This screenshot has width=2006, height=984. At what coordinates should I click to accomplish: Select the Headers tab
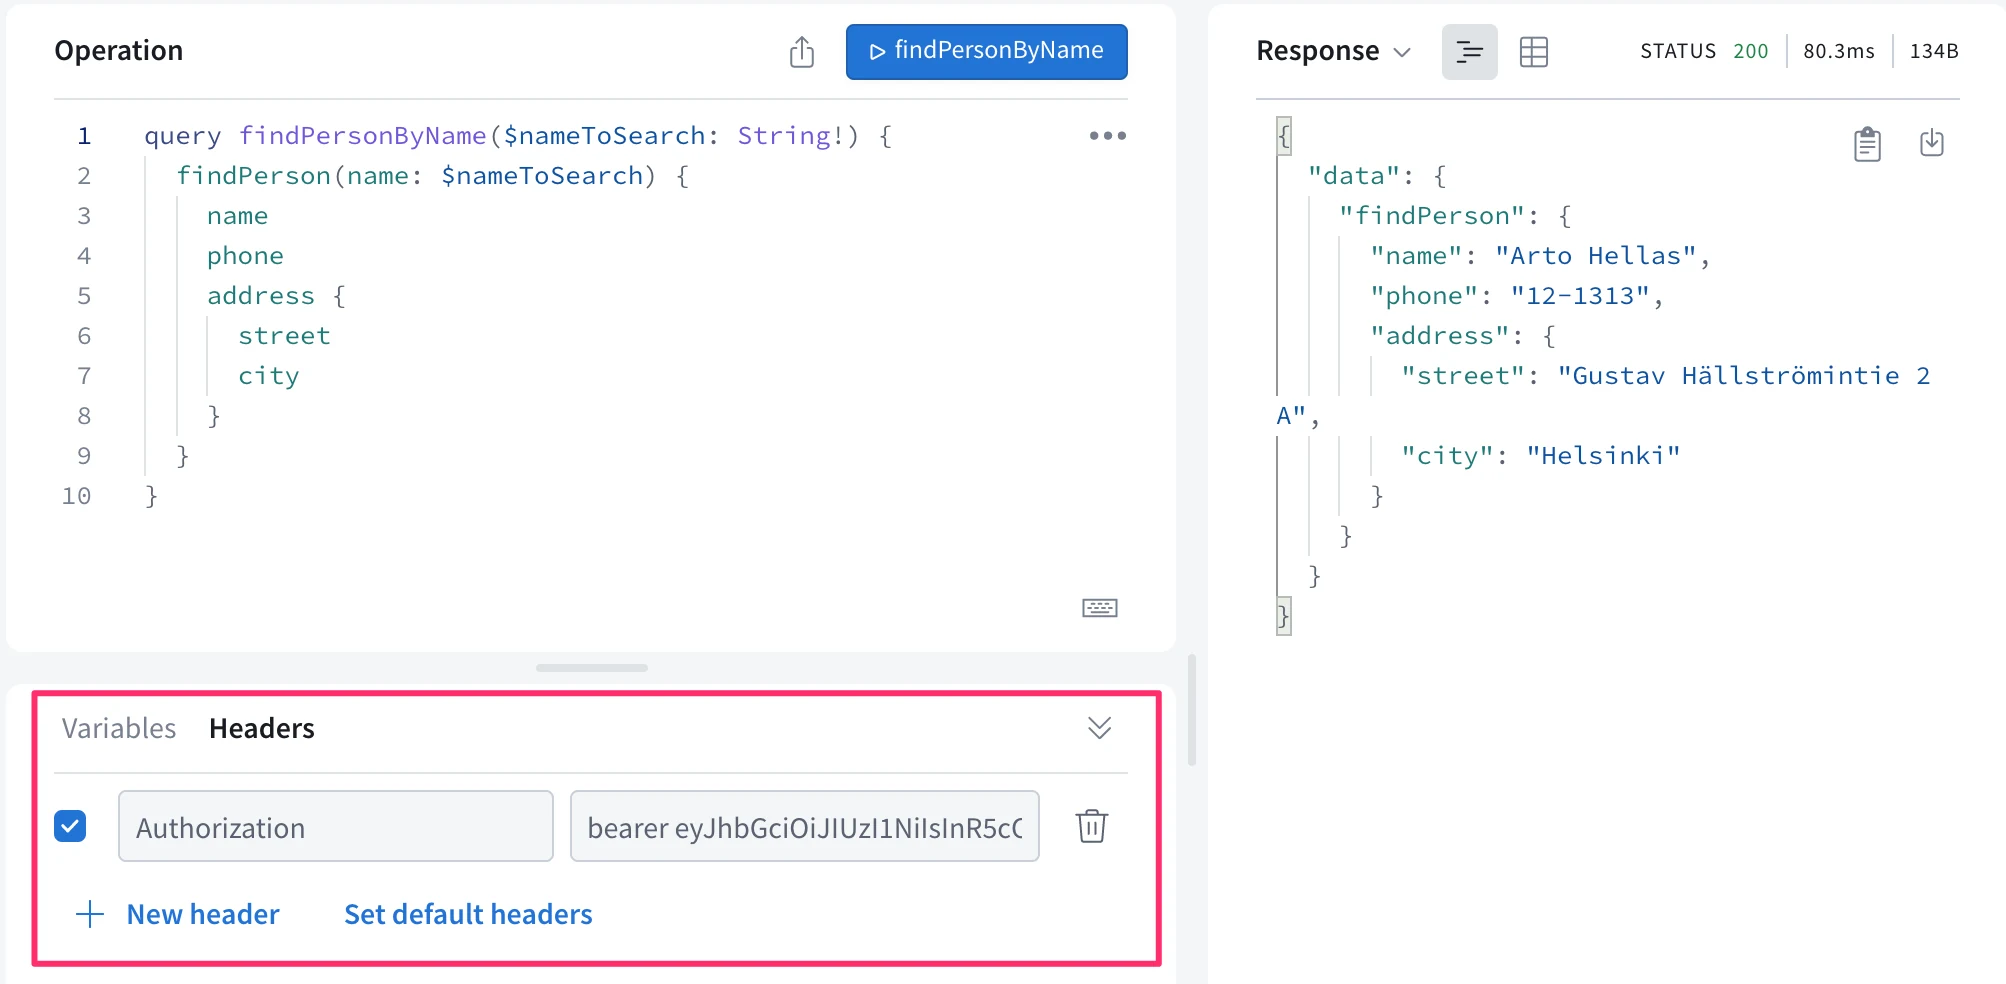[x=262, y=728]
